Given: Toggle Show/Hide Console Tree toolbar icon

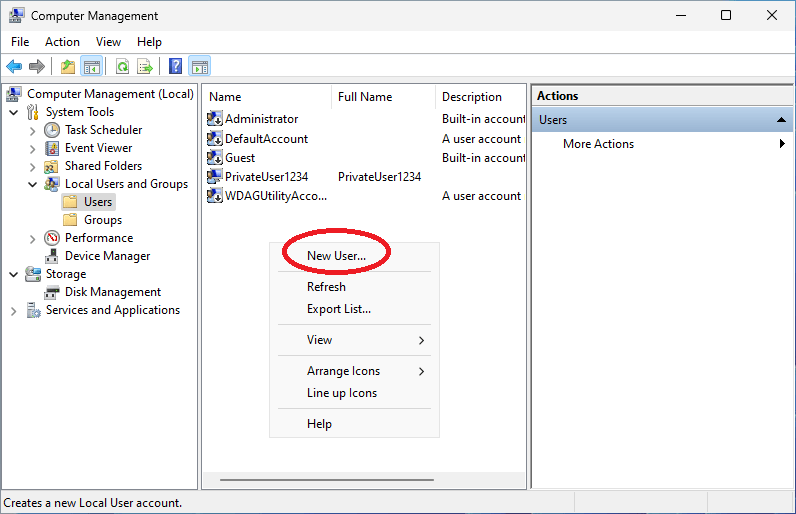Looking at the screenshot, I should (x=92, y=66).
